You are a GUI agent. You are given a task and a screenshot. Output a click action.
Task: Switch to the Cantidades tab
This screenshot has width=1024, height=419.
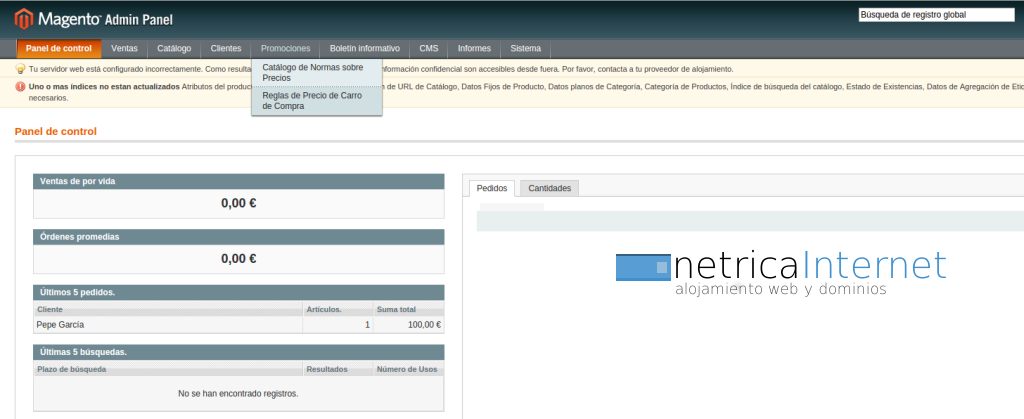[549, 188]
